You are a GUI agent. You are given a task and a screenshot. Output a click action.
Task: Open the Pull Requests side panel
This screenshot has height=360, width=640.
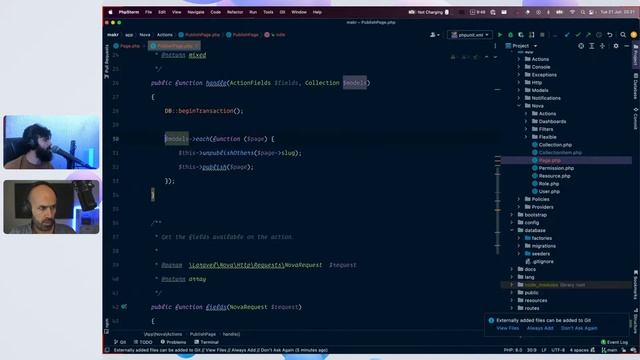click(x=107, y=61)
